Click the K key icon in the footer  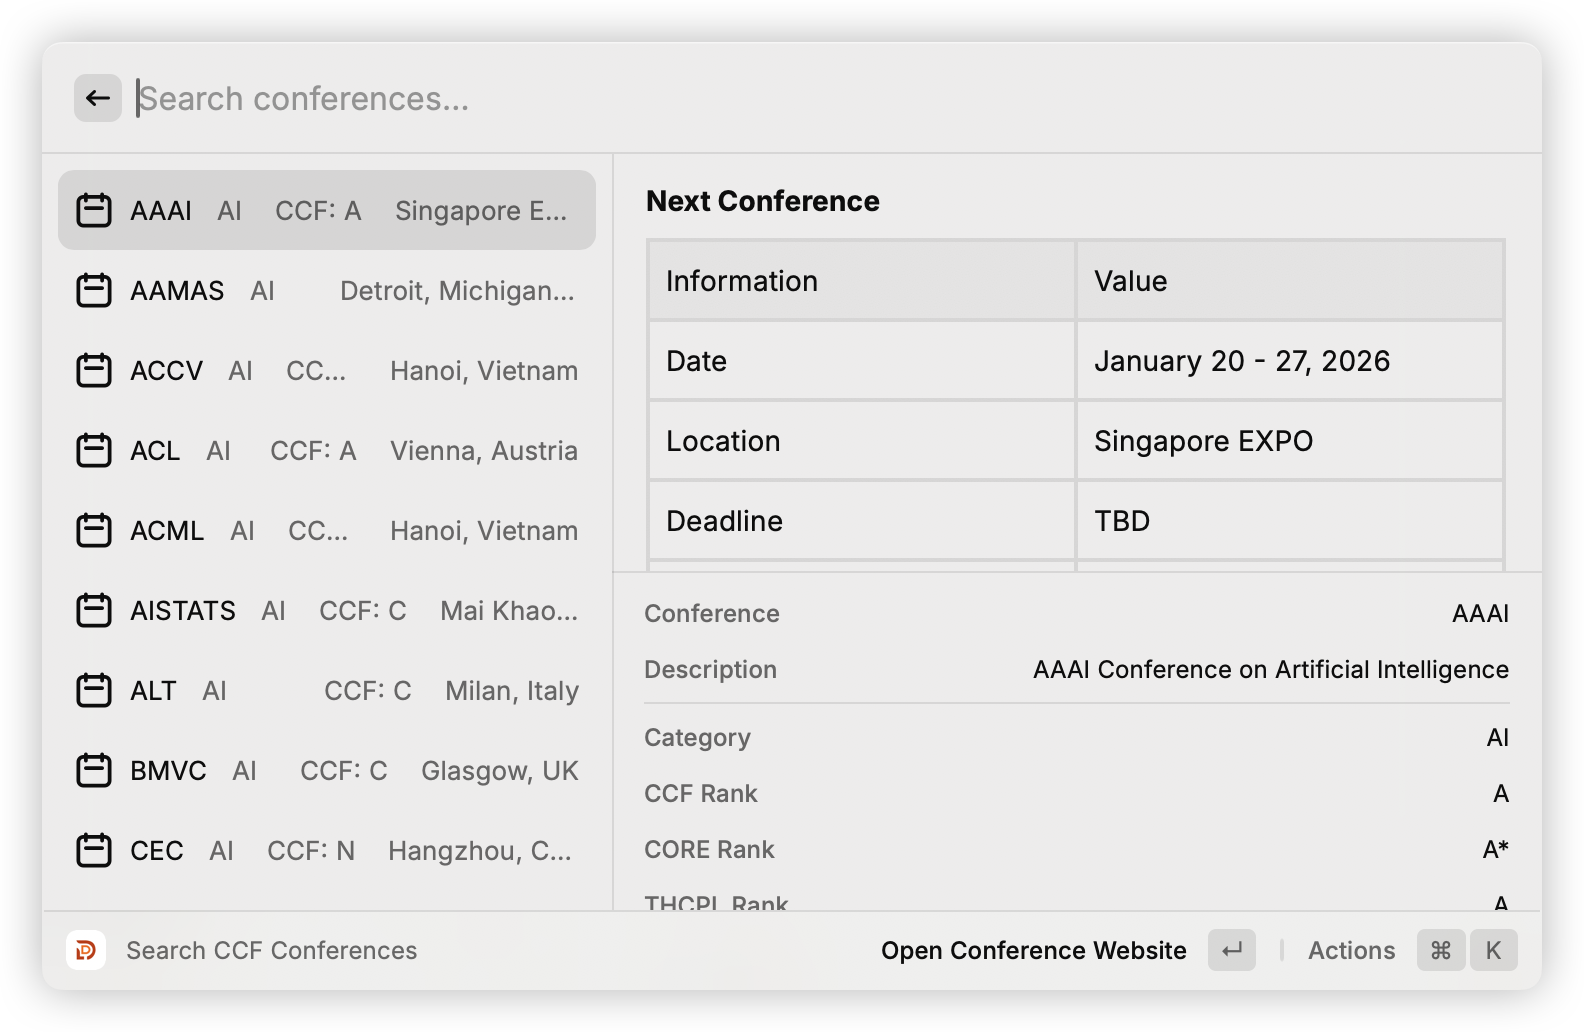click(x=1493, y=950)
